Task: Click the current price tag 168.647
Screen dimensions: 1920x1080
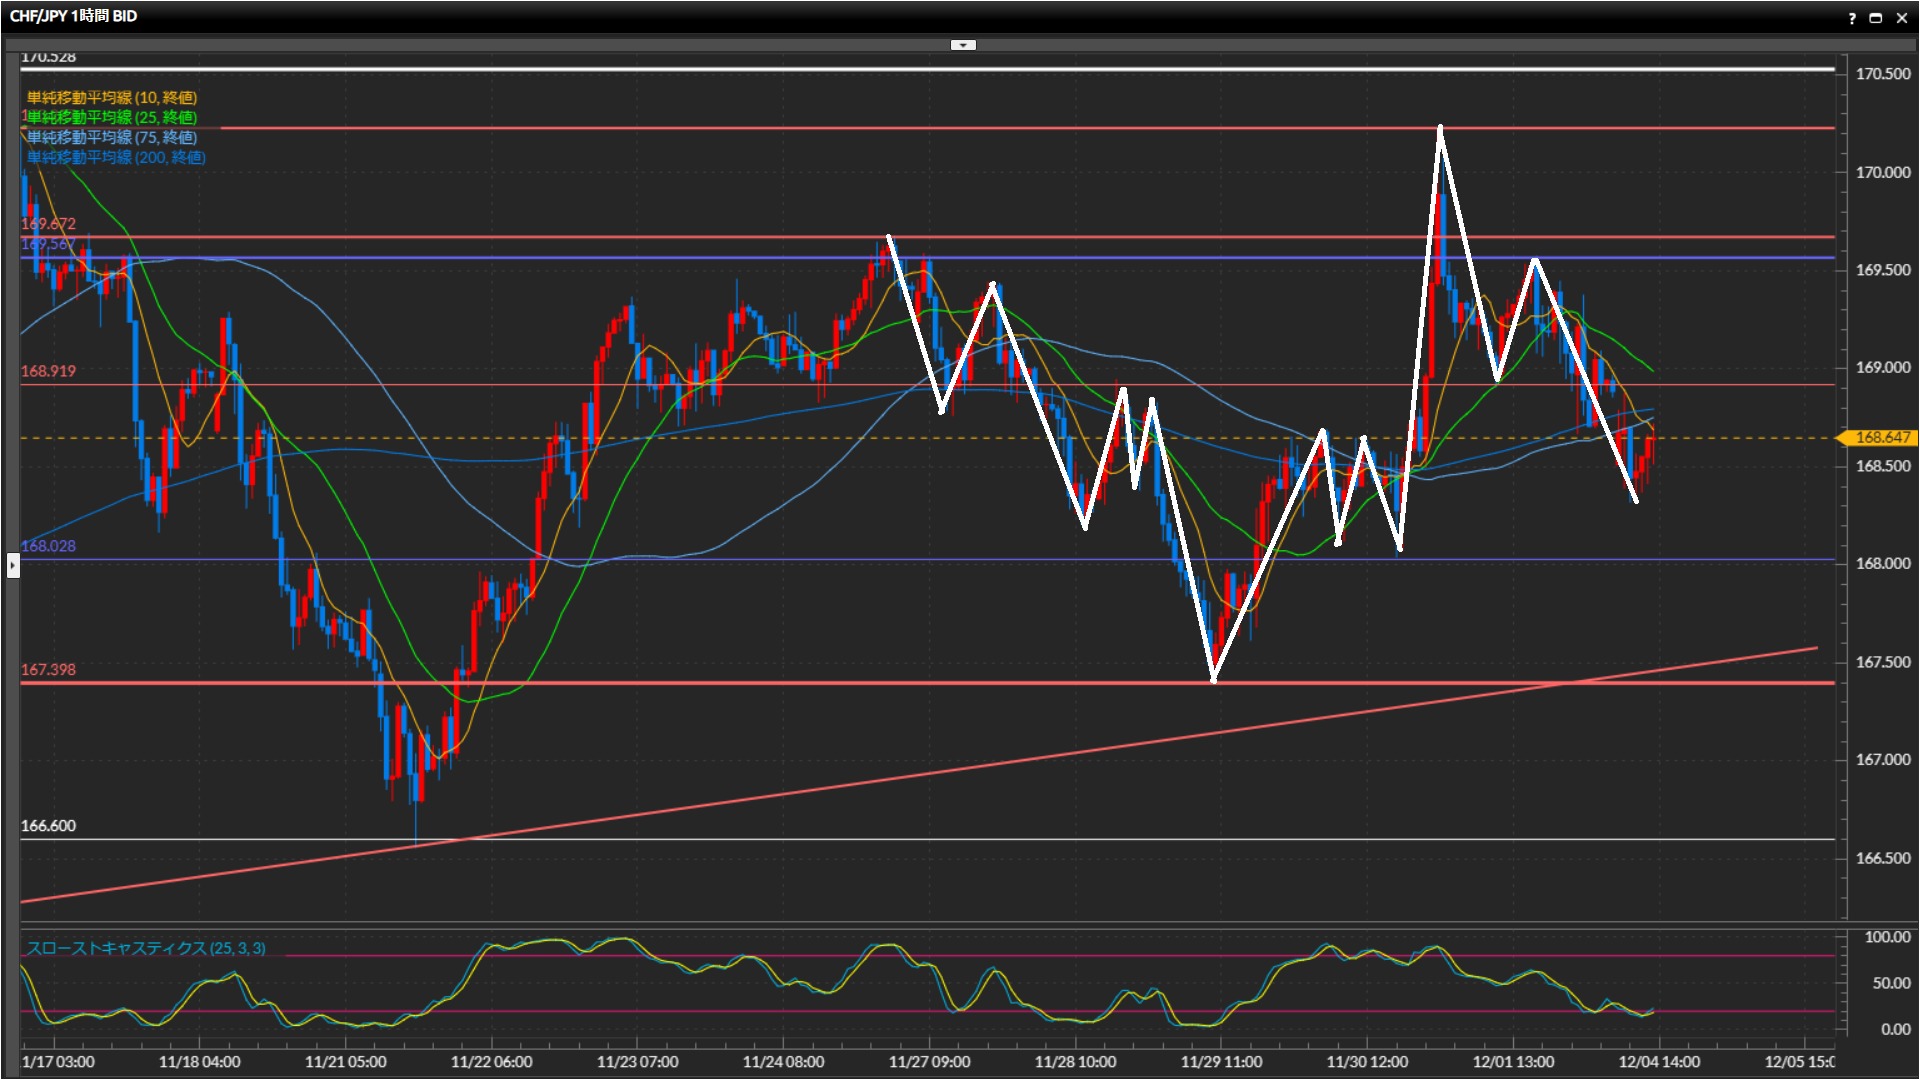Action: 1881,438
